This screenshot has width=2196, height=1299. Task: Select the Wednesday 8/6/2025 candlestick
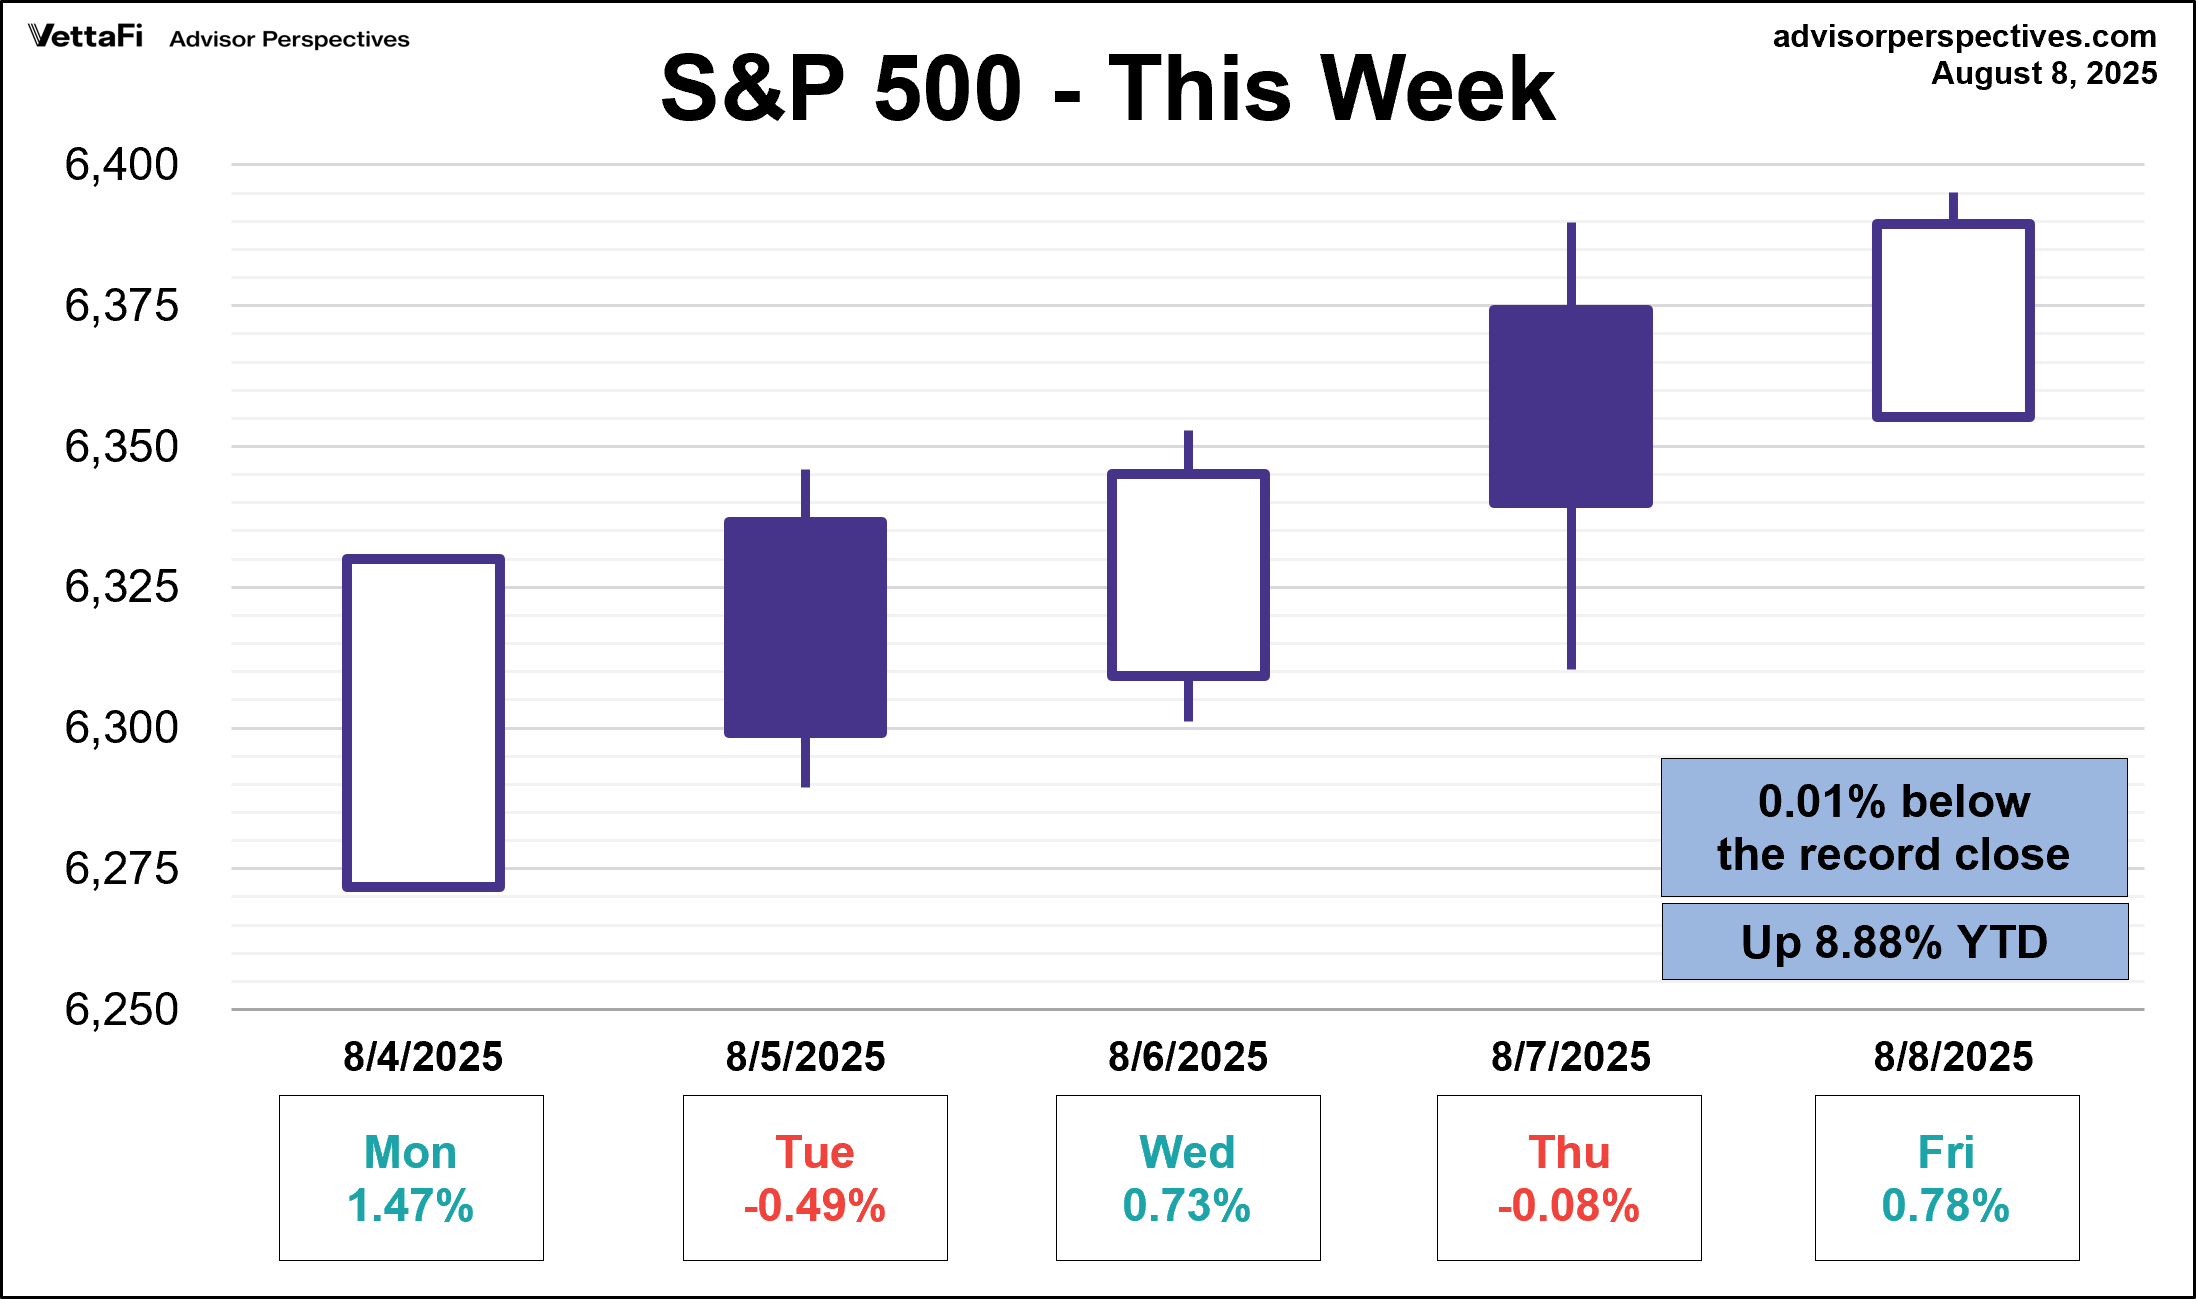point(1188,575)
